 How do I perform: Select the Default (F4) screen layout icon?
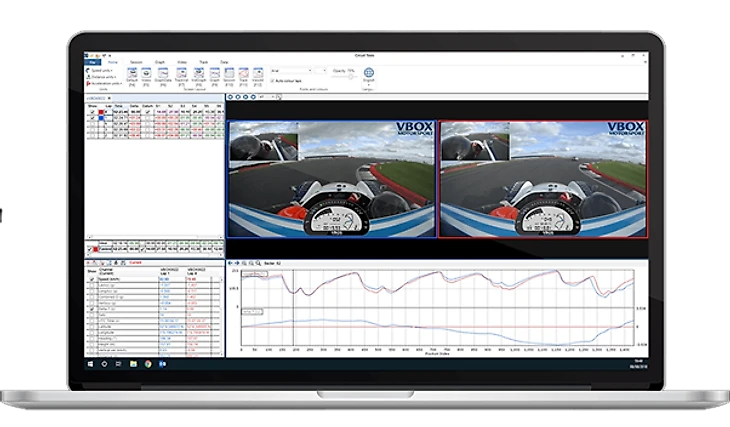[x=132, y=73]
